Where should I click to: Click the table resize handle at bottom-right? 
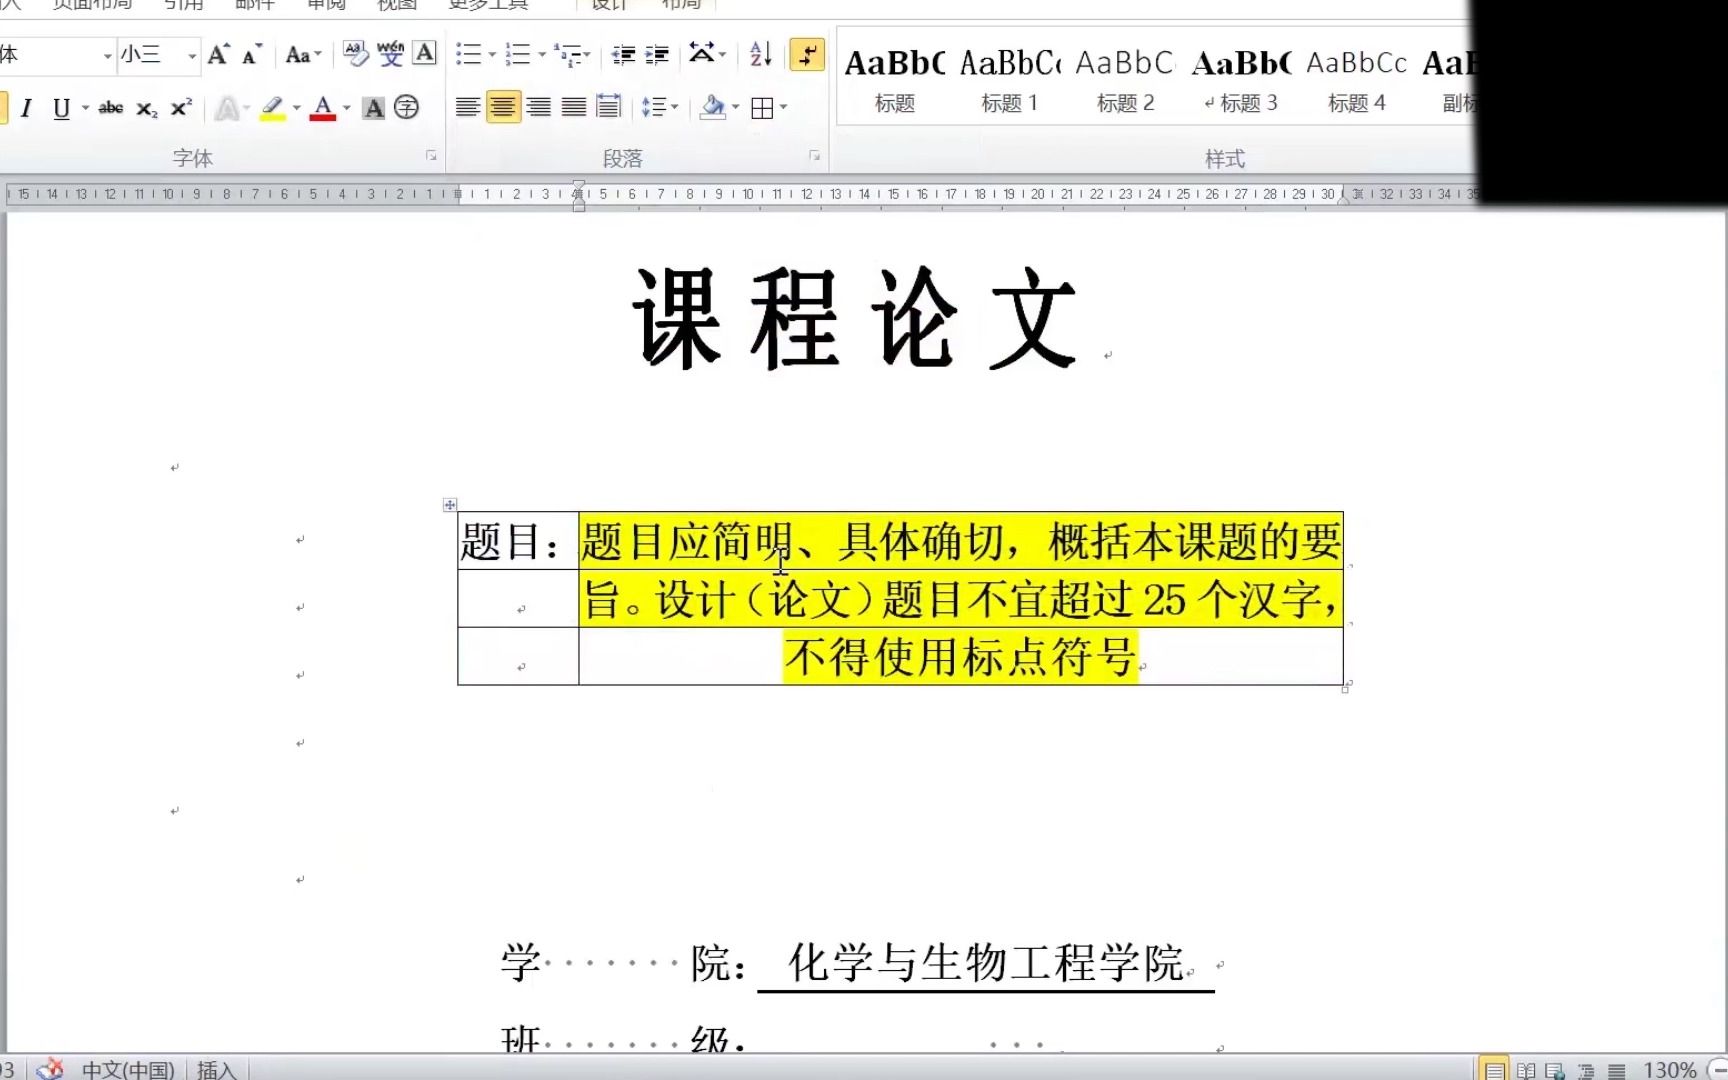click(1346, 687)
